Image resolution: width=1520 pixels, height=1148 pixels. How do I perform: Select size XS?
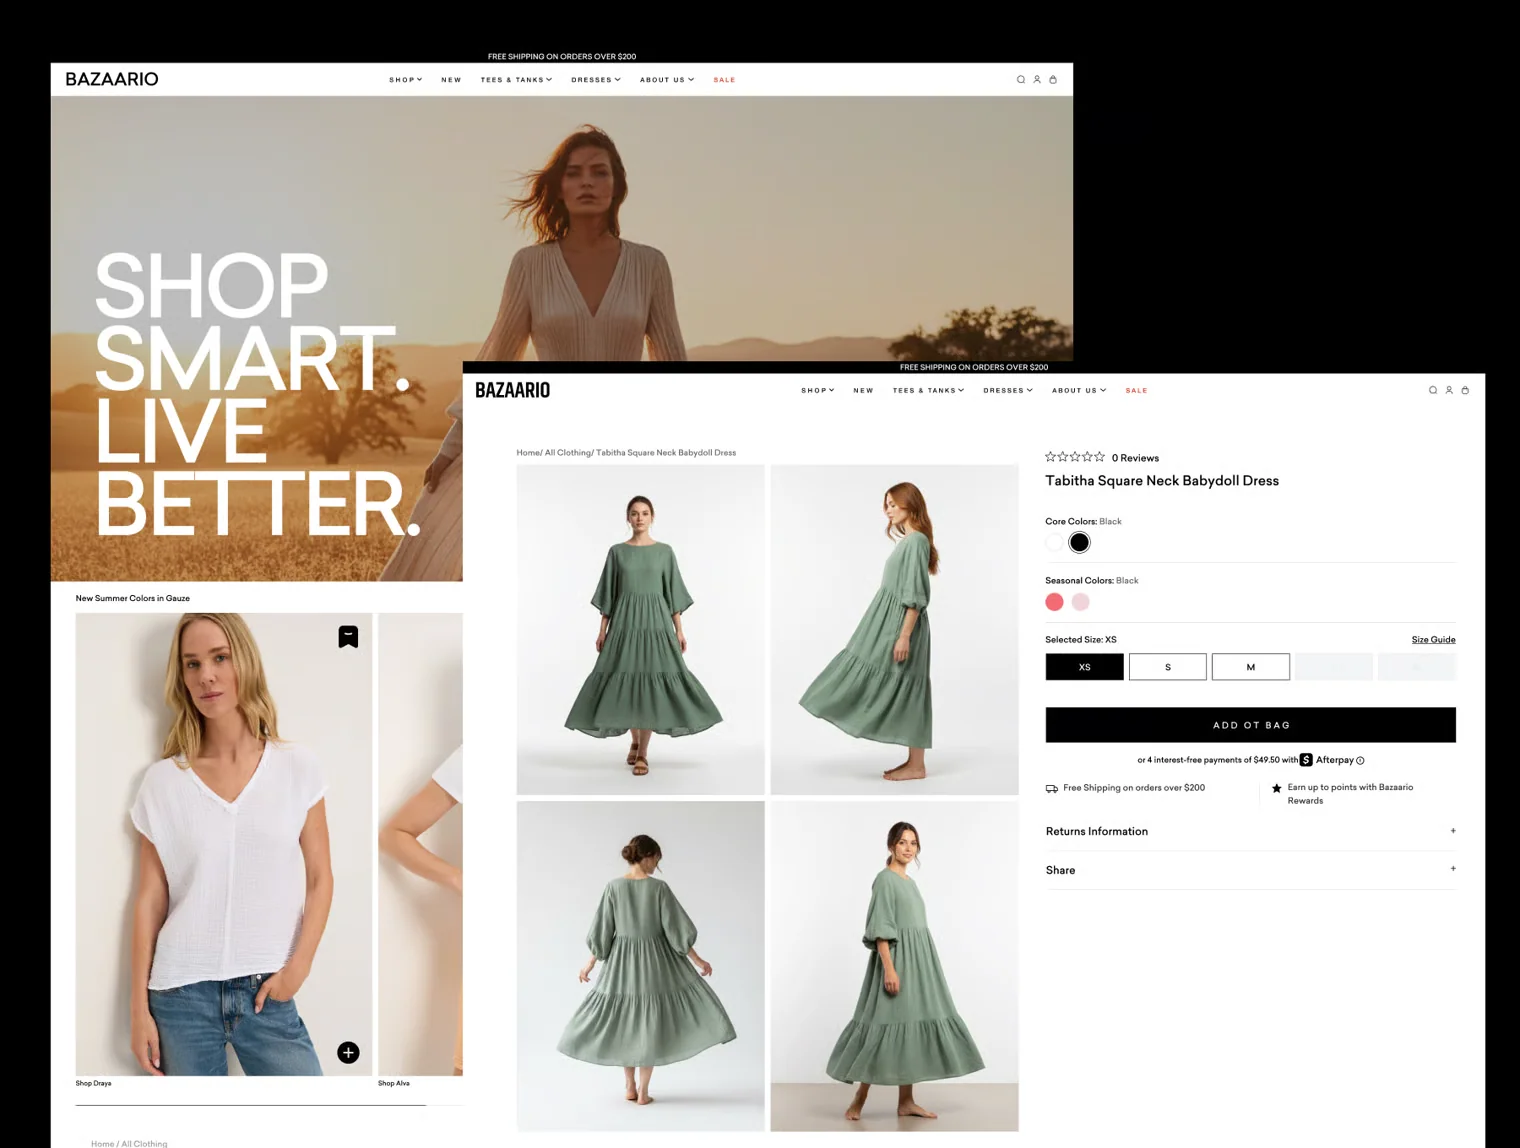coord(1085,667)
